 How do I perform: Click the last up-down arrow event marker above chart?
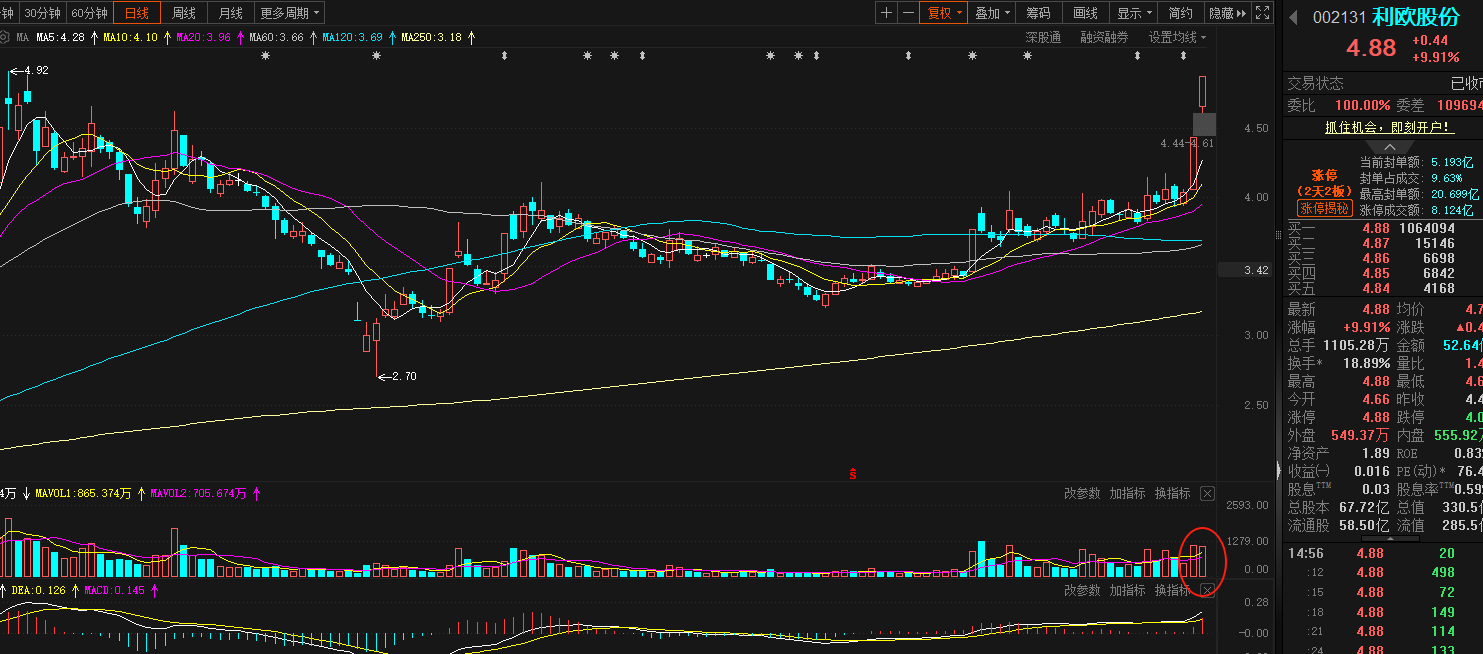[x=1185, y=56]
